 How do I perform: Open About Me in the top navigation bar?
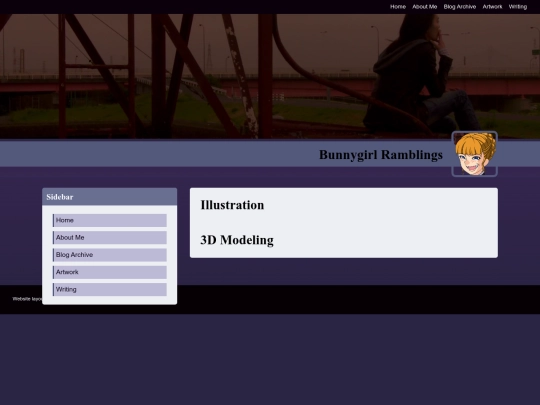[425, 7]
